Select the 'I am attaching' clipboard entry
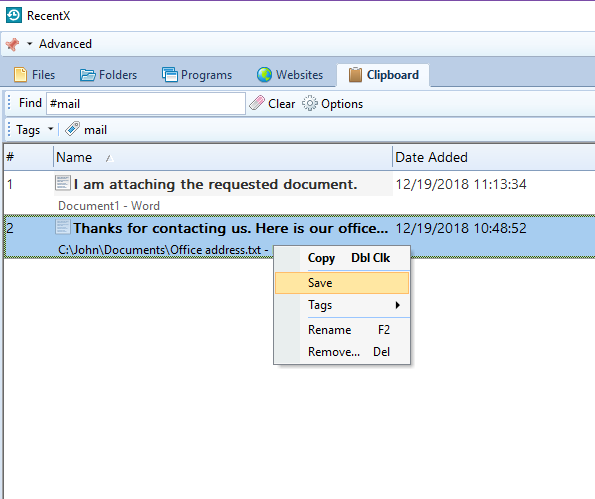Image resolution: width=595 pixels, height=499 pixels. click(215, 184)
